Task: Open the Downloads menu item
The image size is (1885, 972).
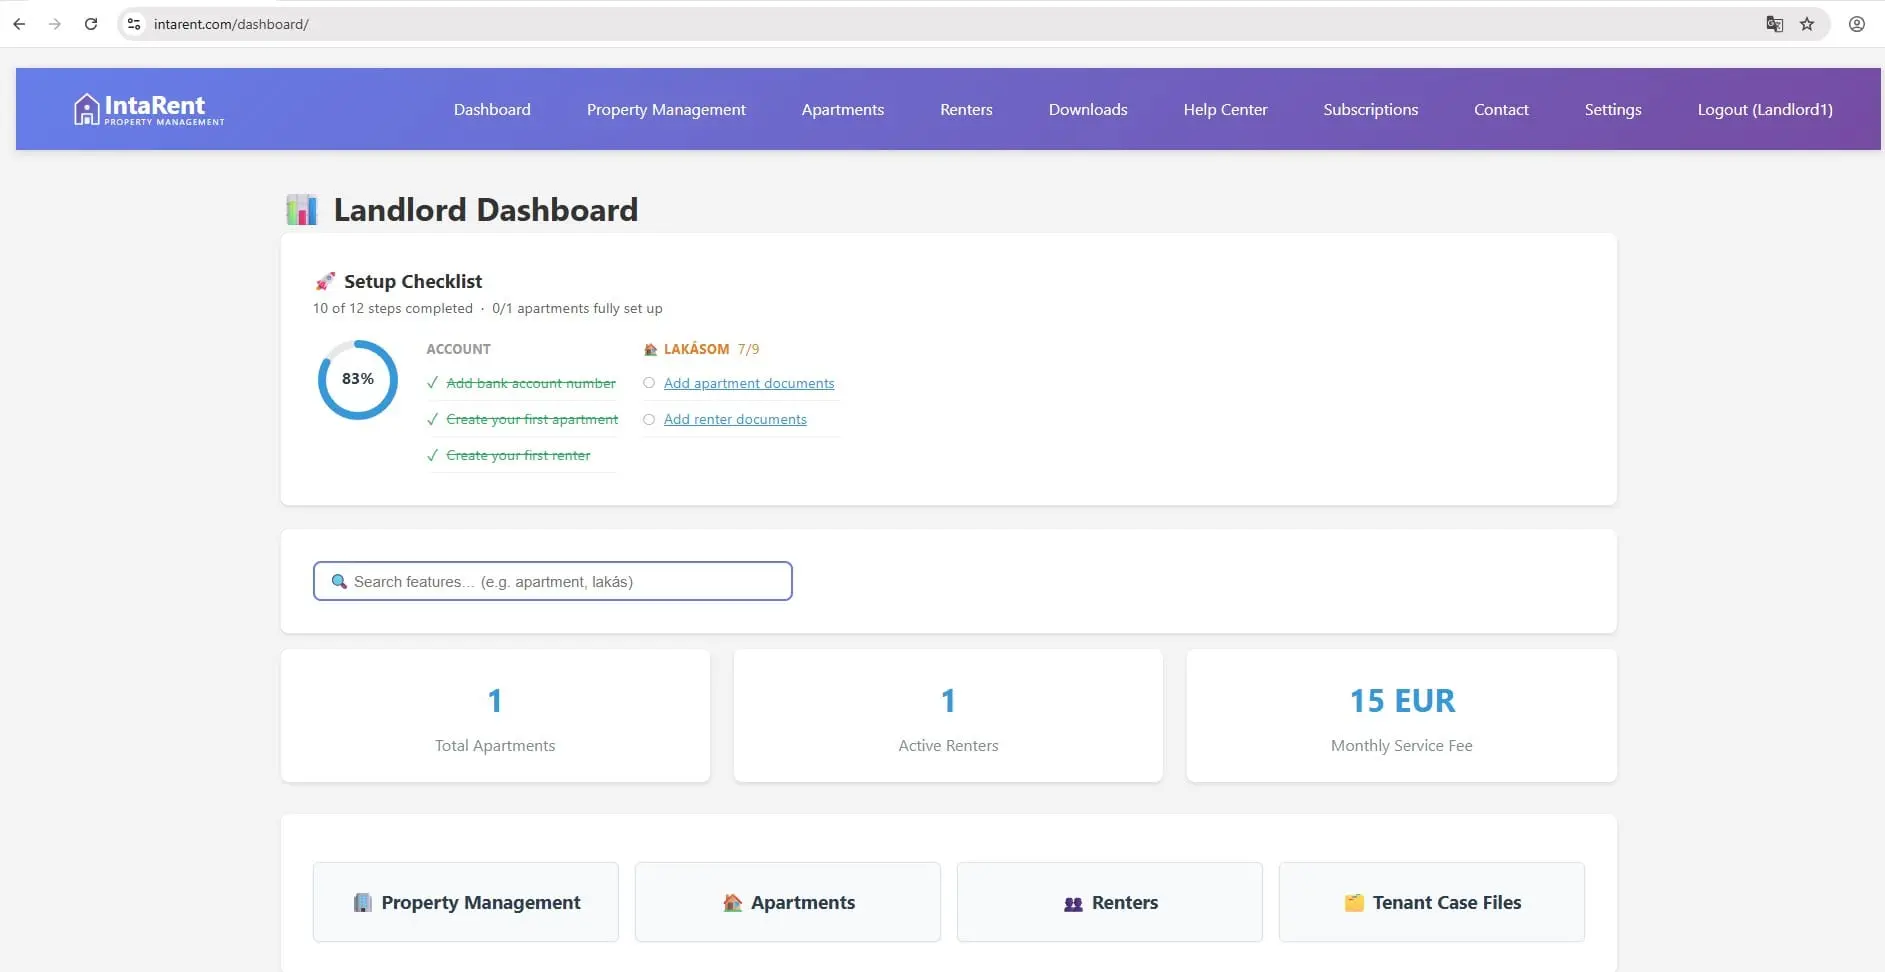Action: tap(1088, 109)
